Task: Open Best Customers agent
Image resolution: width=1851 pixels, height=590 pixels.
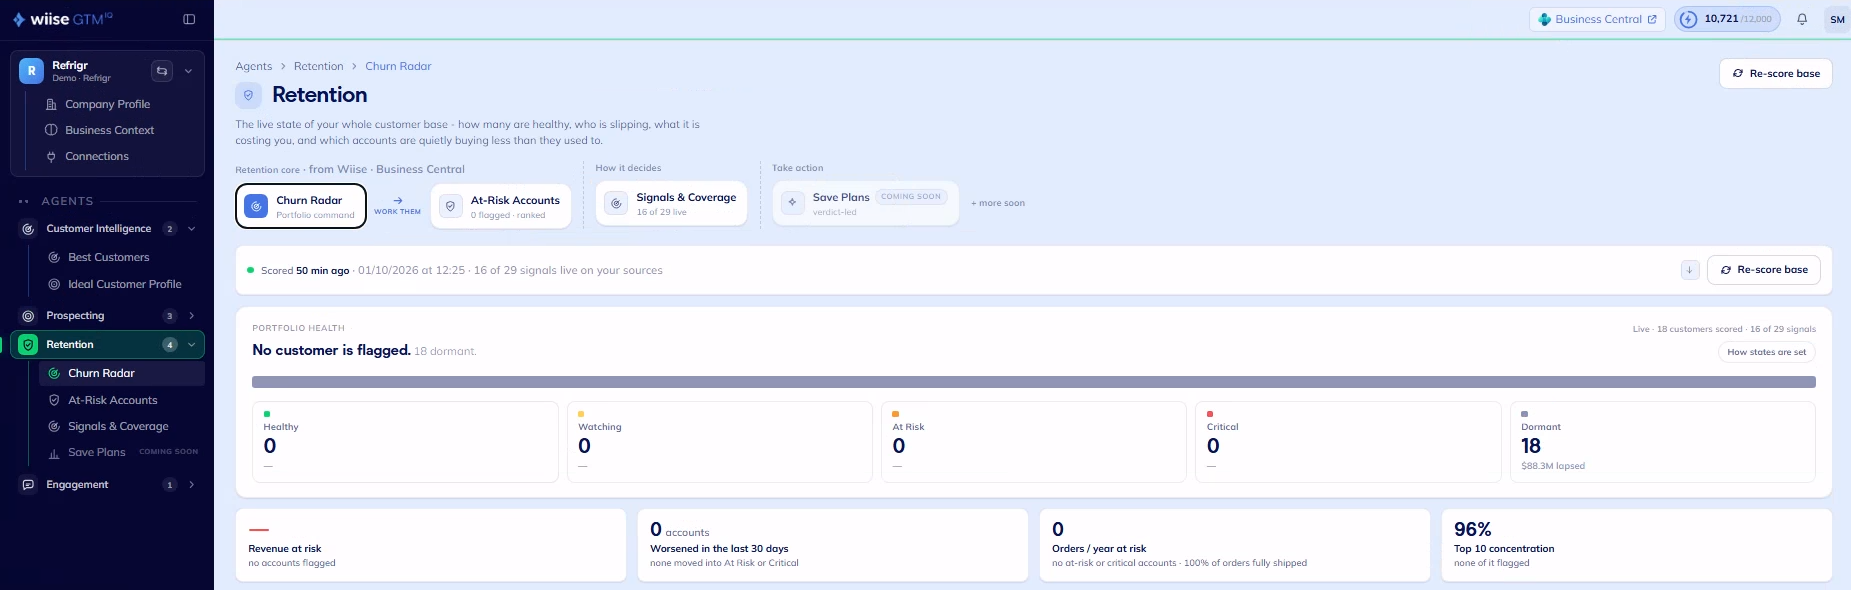Action: (x=108, y=257)
